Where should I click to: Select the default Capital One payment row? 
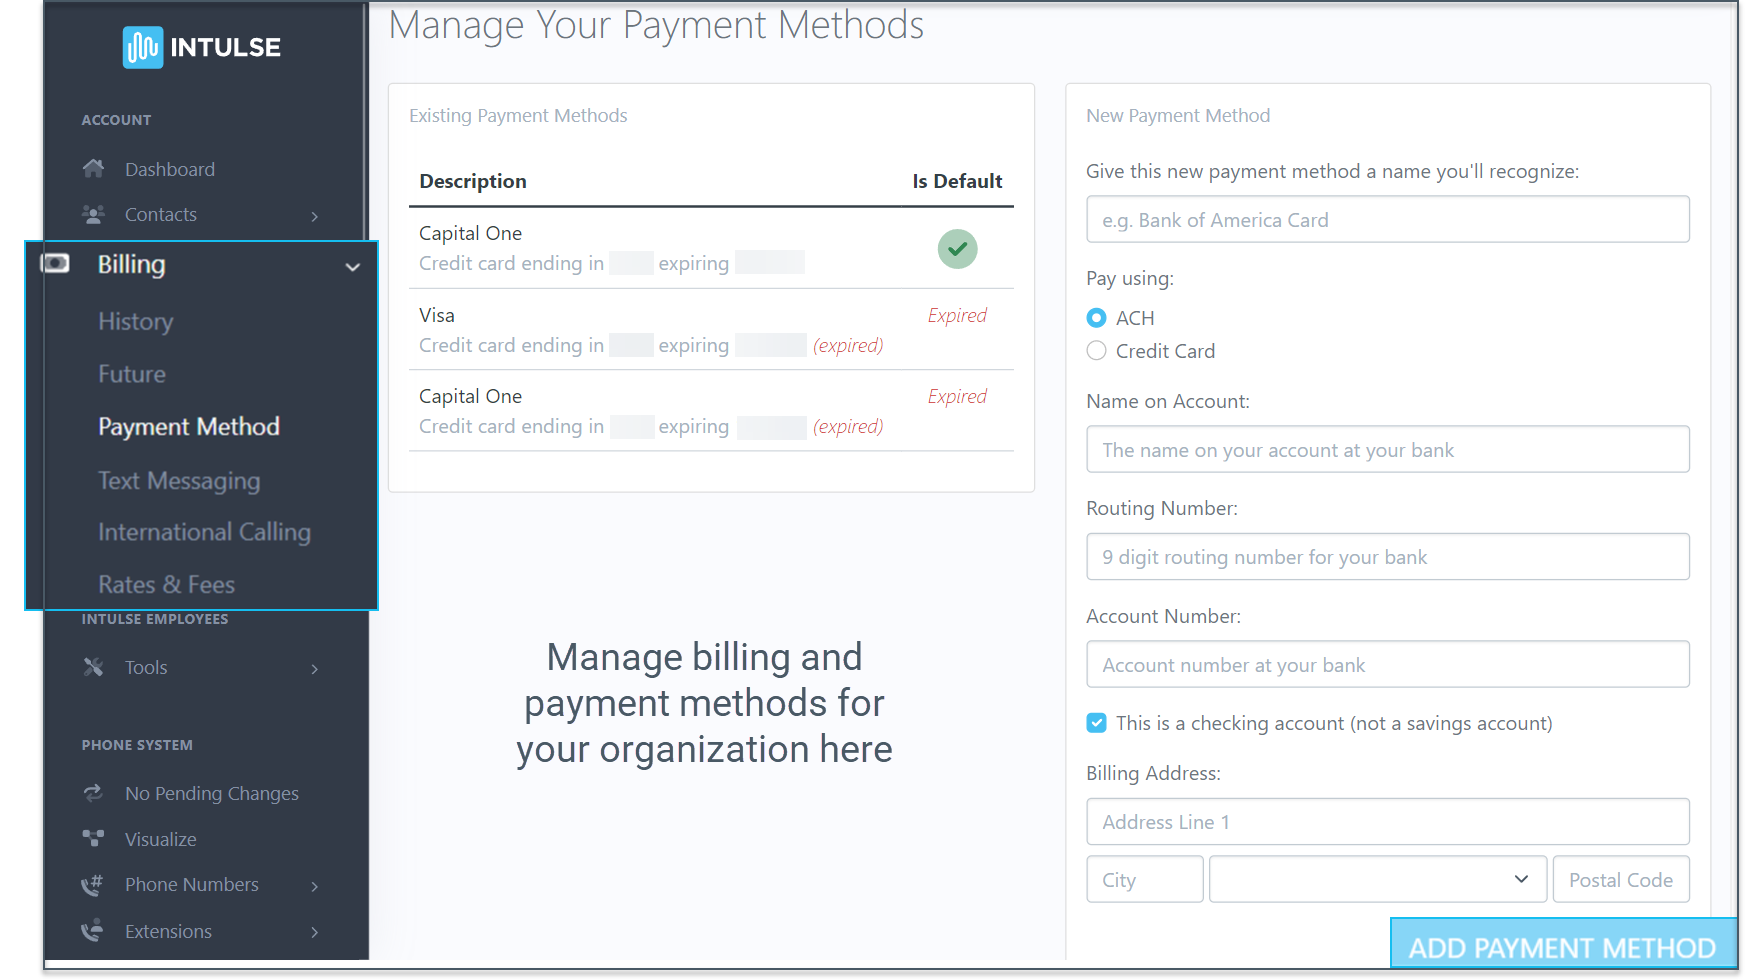click(x=711, y=248)
